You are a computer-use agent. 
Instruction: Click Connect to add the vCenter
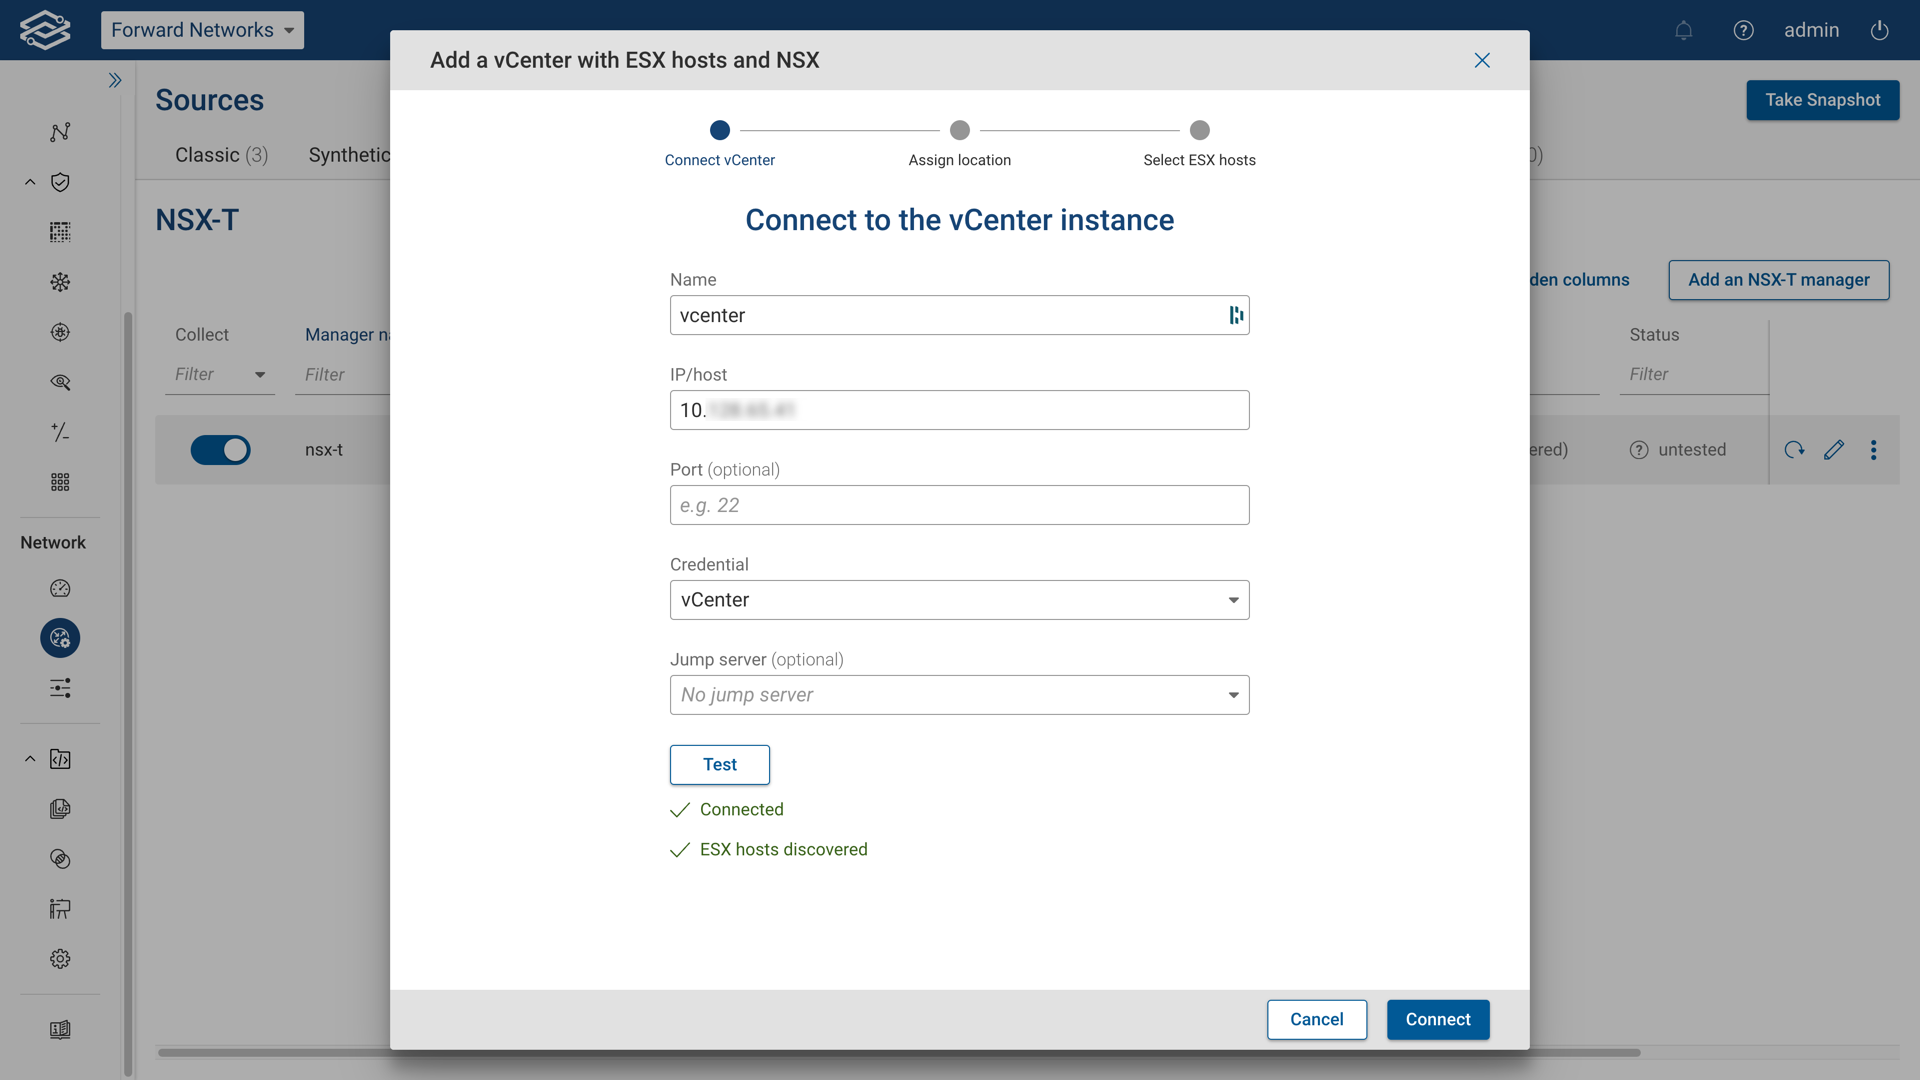[x=1437, y=1019]
